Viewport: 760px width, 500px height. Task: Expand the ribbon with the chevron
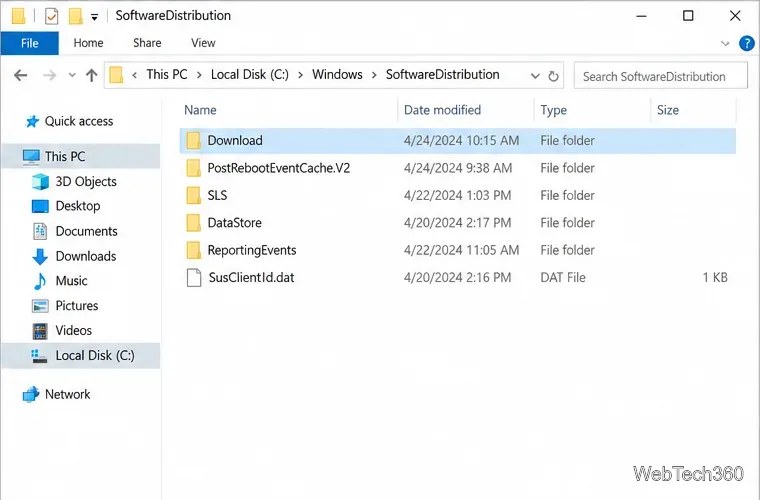tap(725, 44)
